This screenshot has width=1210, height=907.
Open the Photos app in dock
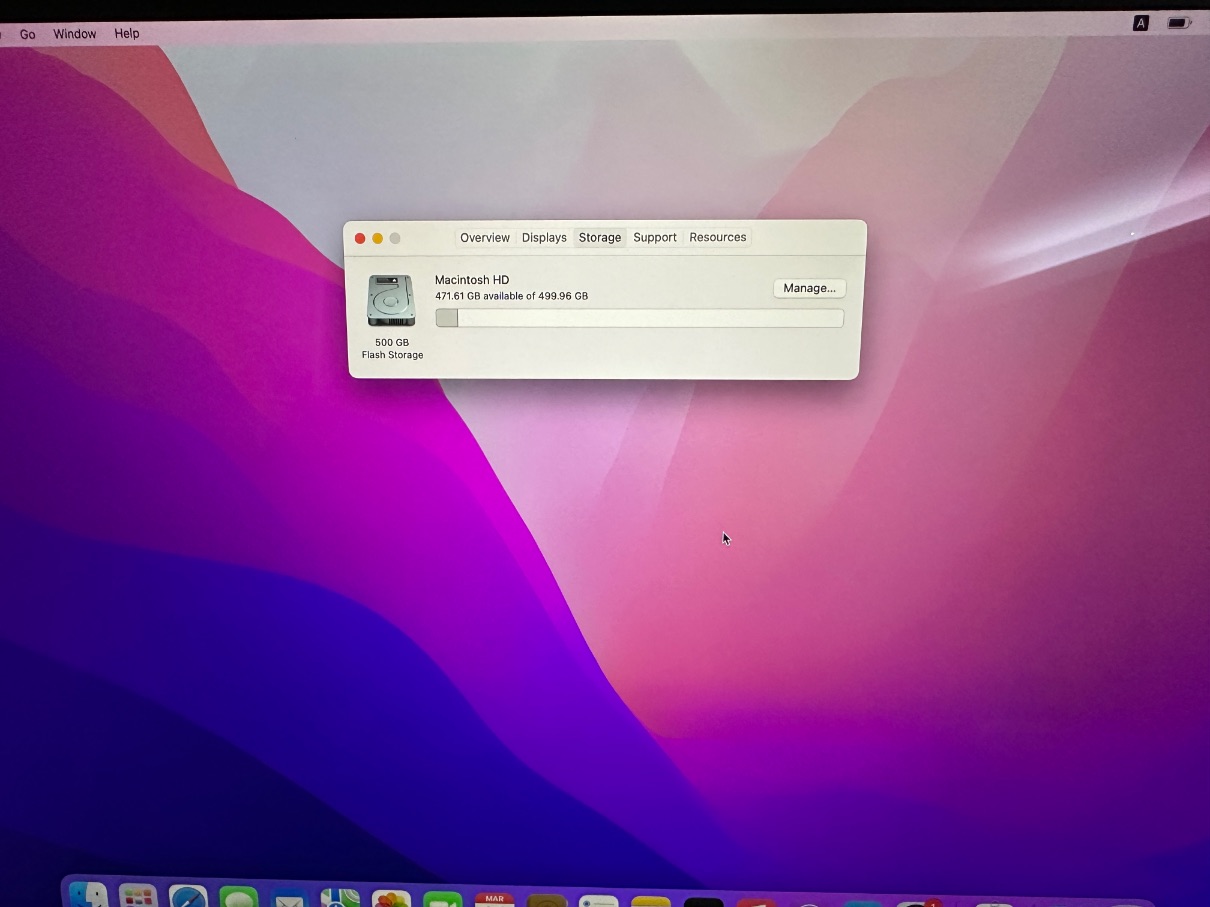tap(391, 900)
